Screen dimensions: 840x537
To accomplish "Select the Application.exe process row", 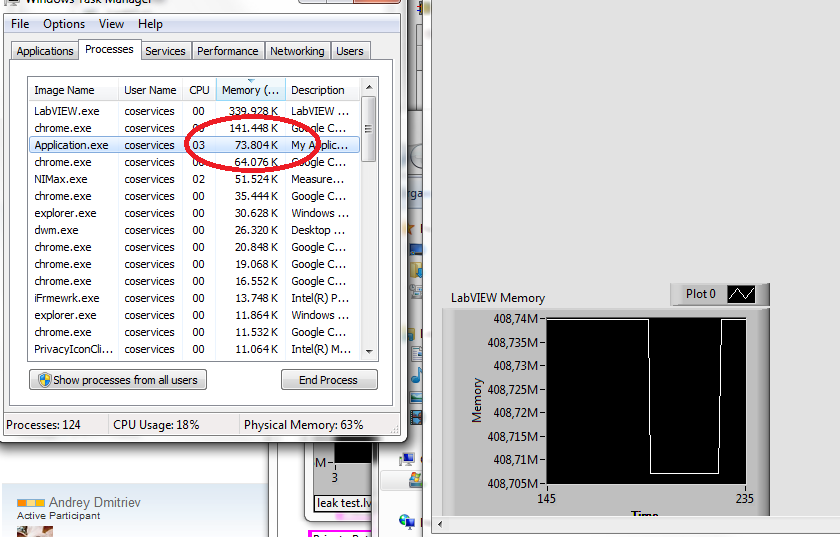I will click(x=194, y=145).
